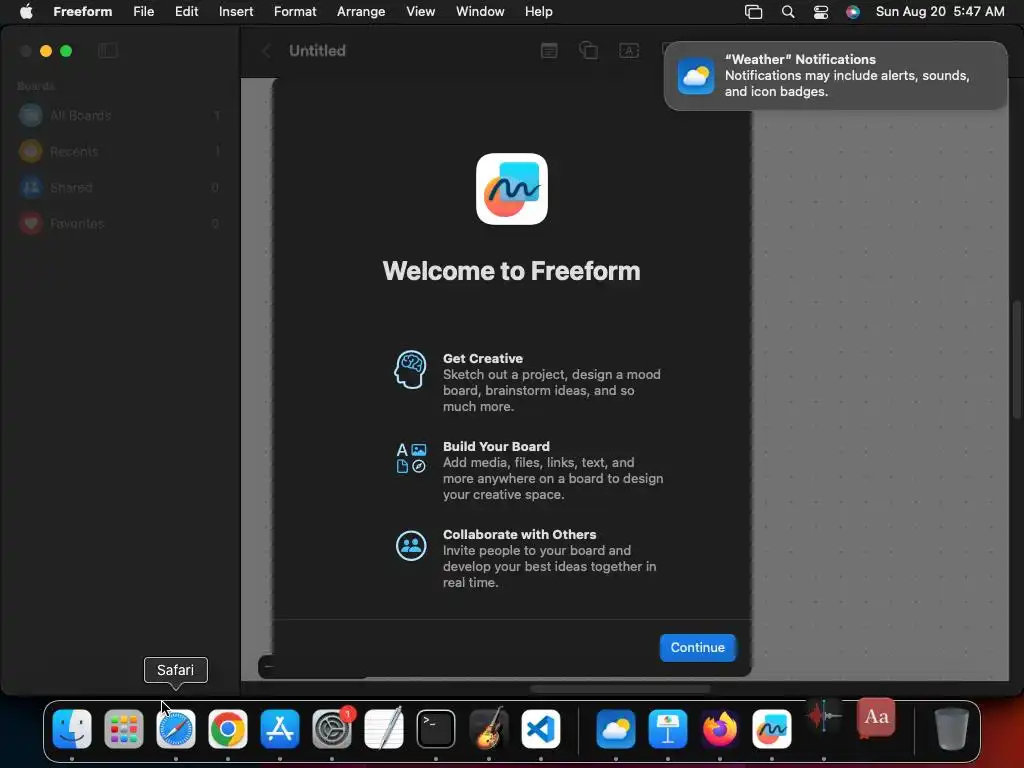
Task: Open Keynote from the Dock
Action: click(667, 729)
